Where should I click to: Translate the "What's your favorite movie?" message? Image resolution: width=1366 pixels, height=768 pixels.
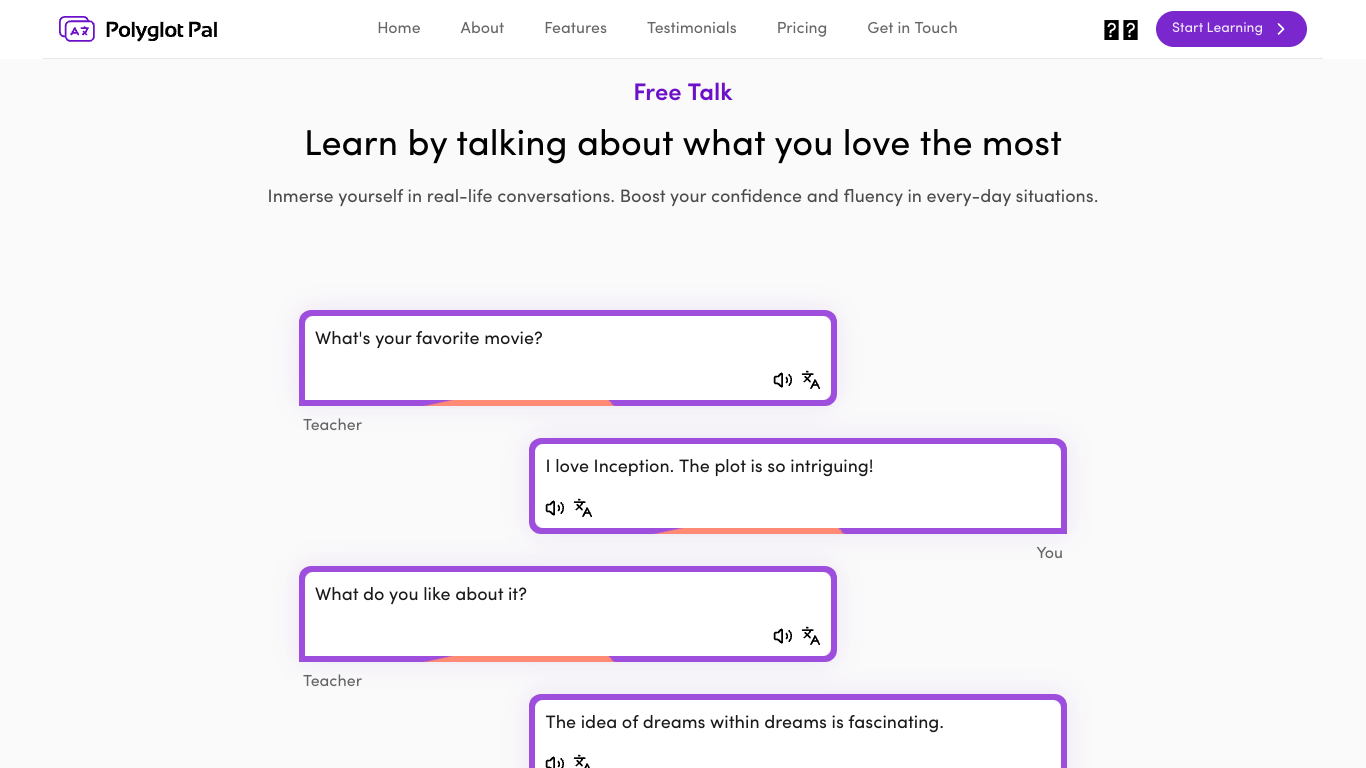(x=811, y=380)
